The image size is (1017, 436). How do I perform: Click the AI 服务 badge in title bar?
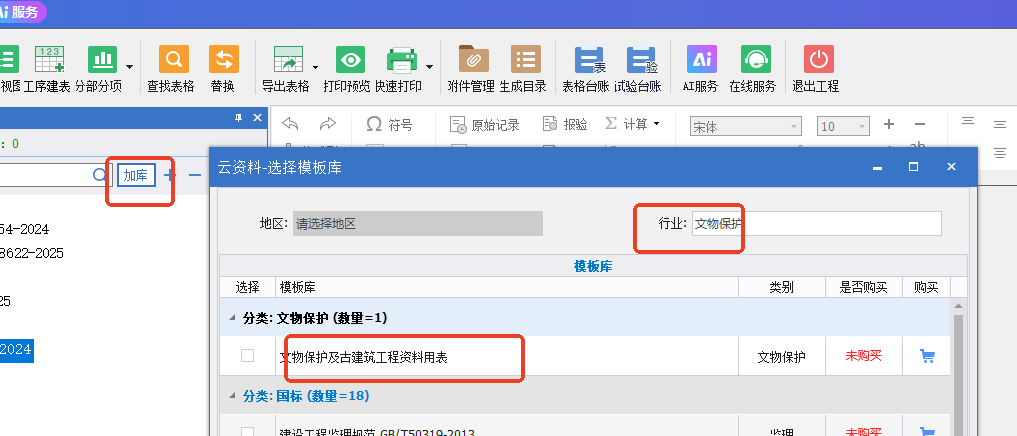23,12
